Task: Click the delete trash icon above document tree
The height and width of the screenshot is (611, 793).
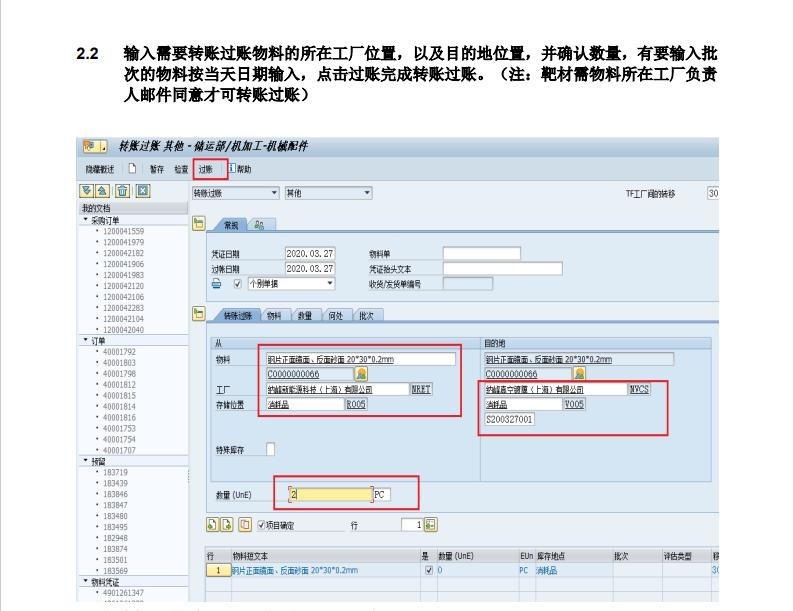Action: point(122,191)
